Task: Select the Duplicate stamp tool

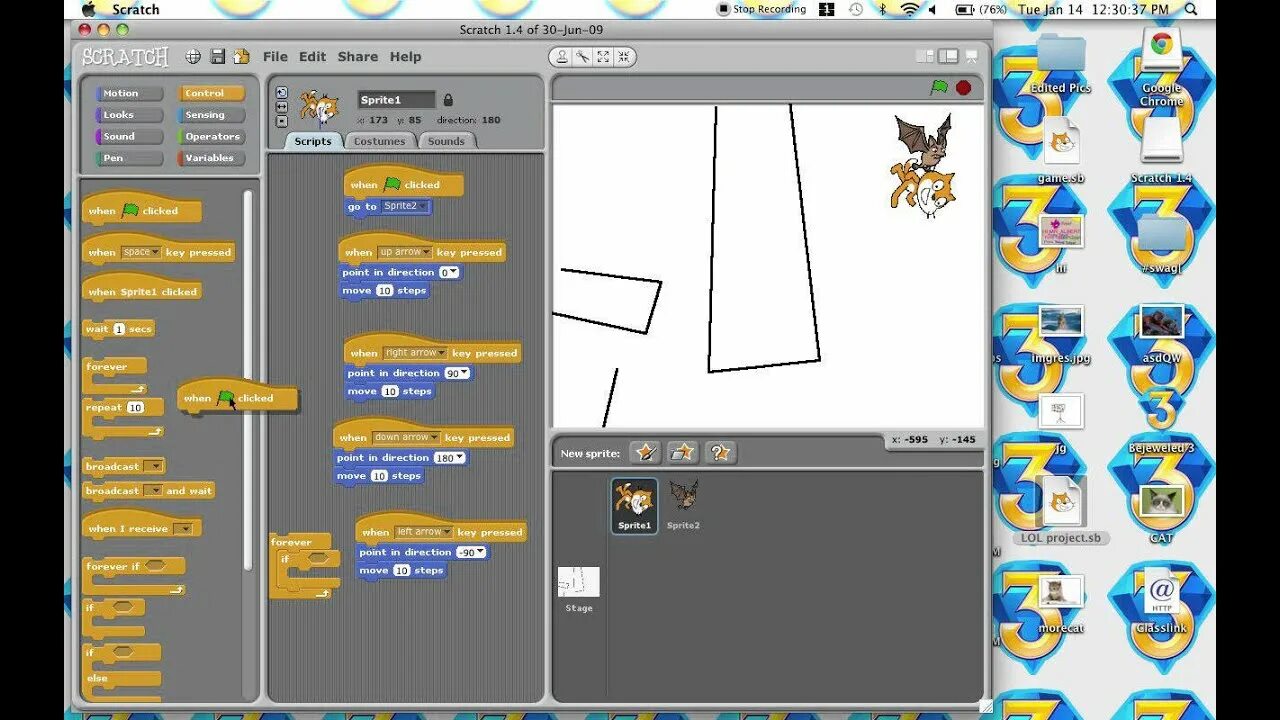Action: (562, 57)
